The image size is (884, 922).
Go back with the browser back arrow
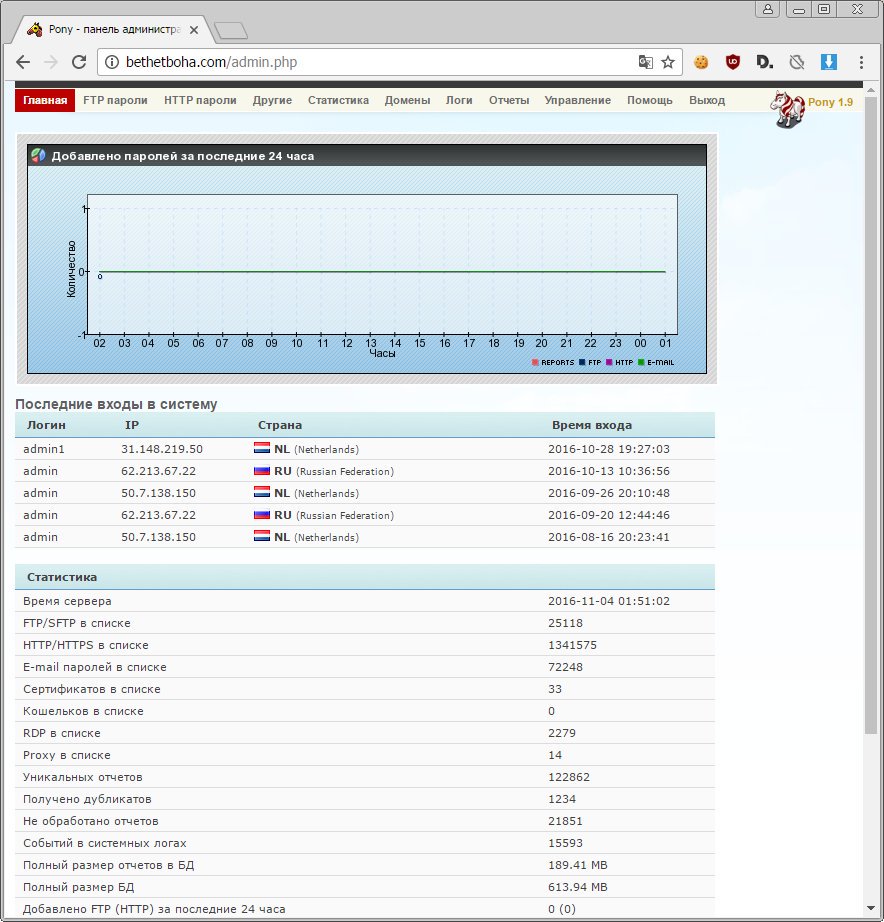point(22,62)
